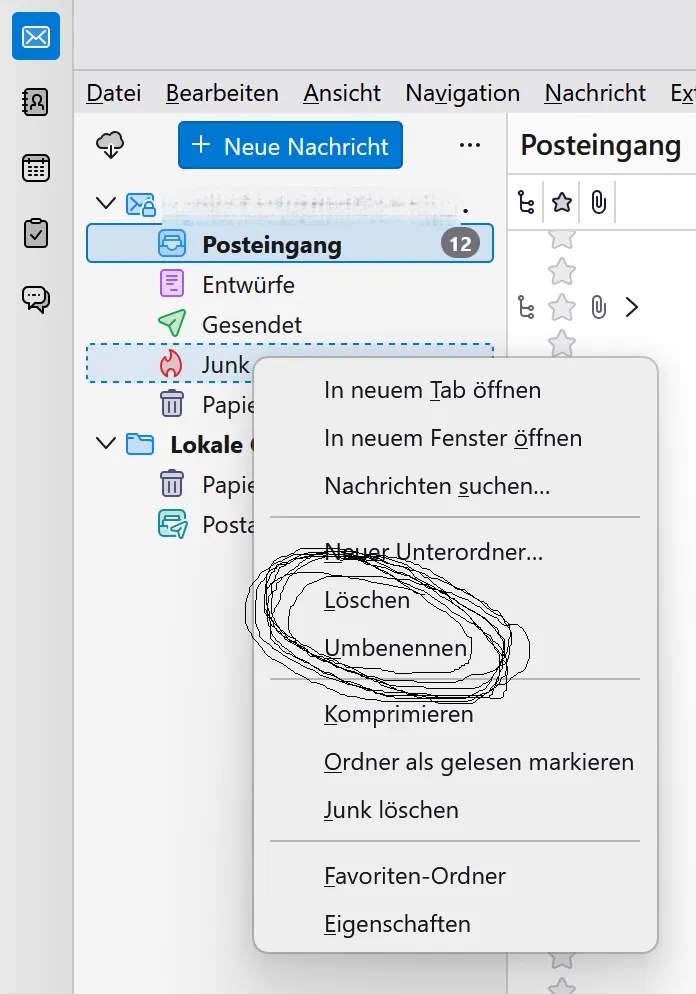Open the Address Book space
The width and height of the screenshot is (696, 994).
[x=35, y=103]
